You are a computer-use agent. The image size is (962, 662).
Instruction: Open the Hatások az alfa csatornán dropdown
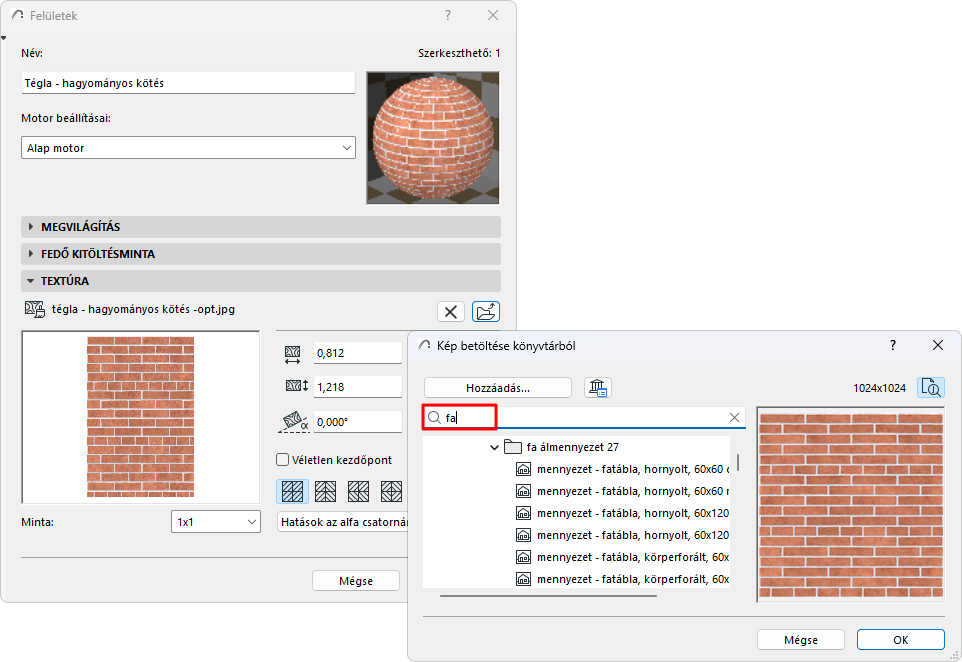(344, 522)
